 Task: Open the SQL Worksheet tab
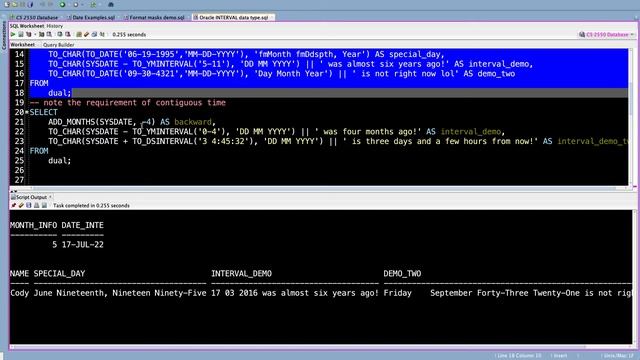(27, 26)
